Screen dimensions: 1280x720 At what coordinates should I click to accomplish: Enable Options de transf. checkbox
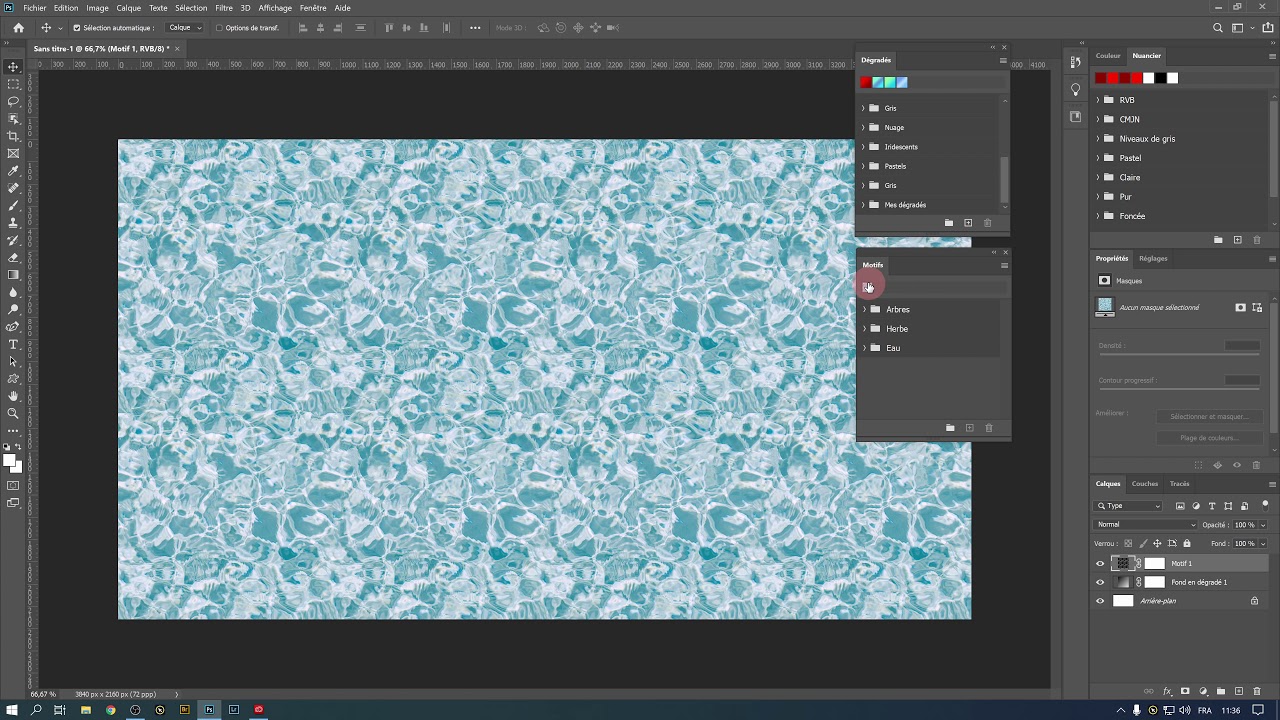click(x=219, y=28)
